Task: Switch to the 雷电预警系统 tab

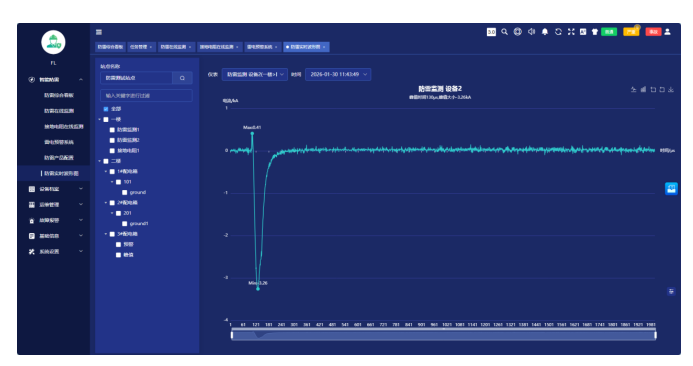Action: point(263,47)
